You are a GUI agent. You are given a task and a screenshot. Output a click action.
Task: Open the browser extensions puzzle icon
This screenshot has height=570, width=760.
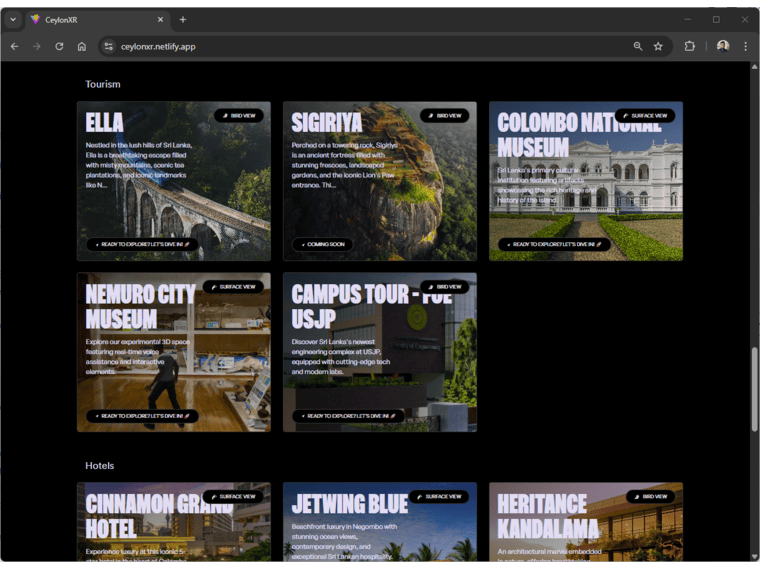pyautogui.click(x=689, y=46)
